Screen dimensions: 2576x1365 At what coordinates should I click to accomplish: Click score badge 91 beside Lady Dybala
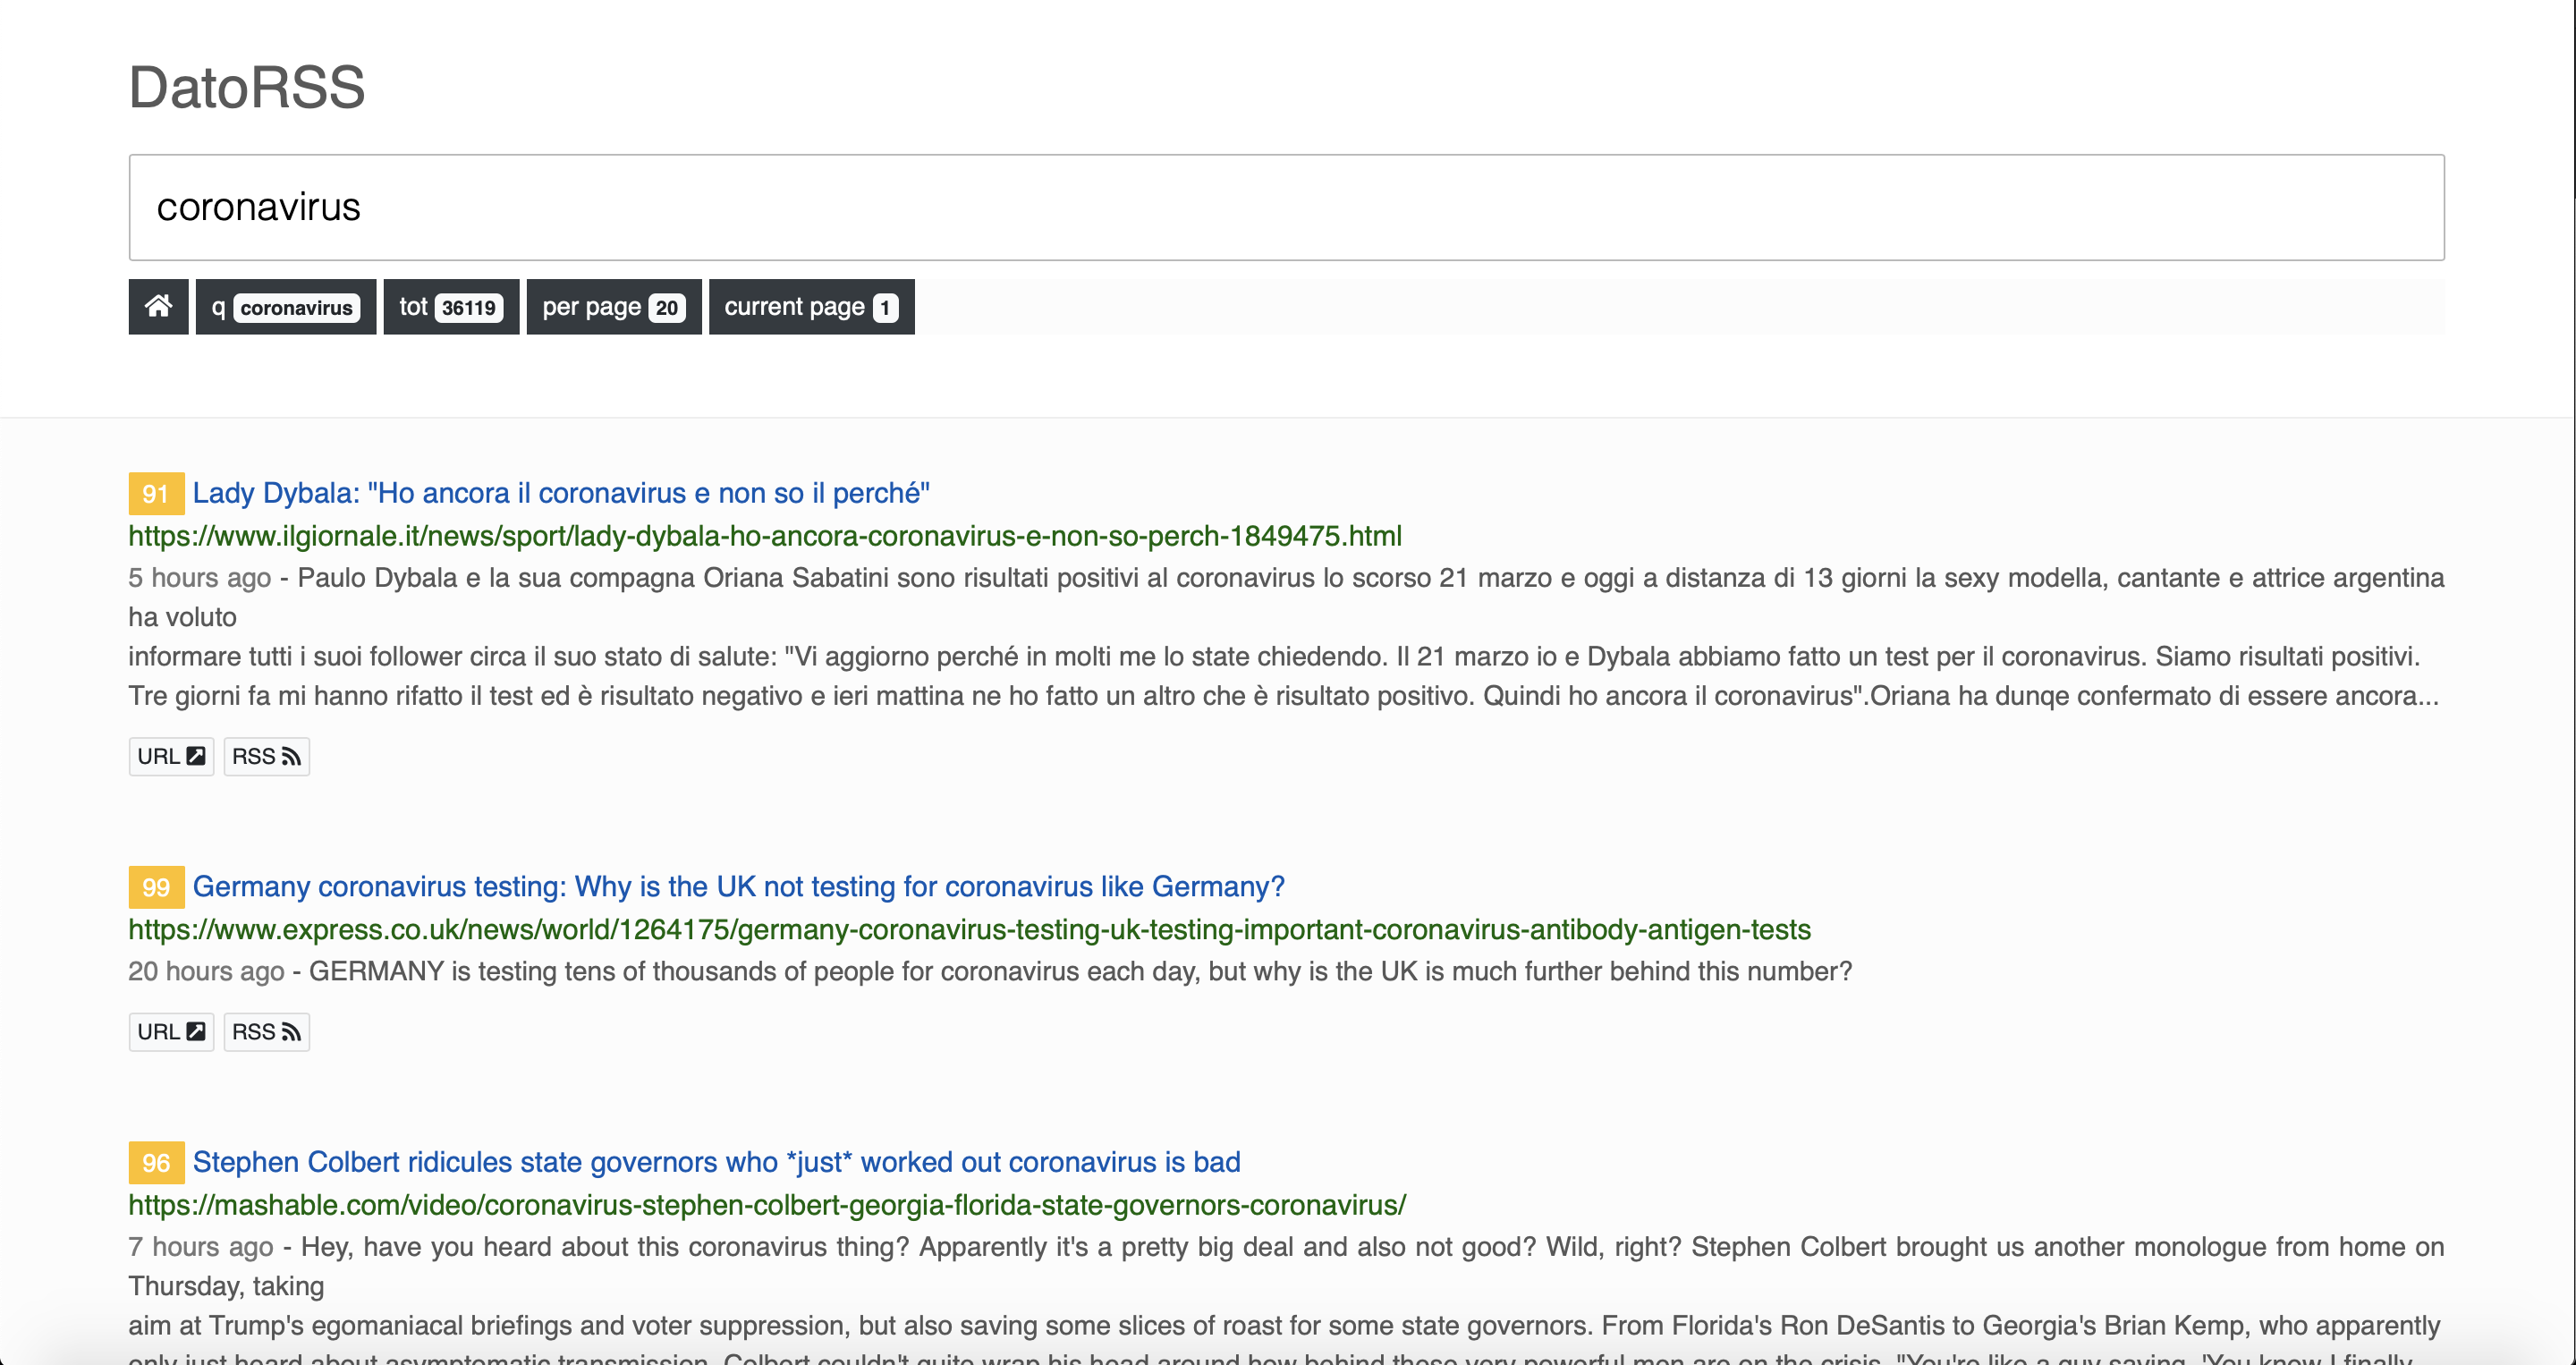[156, 493]
